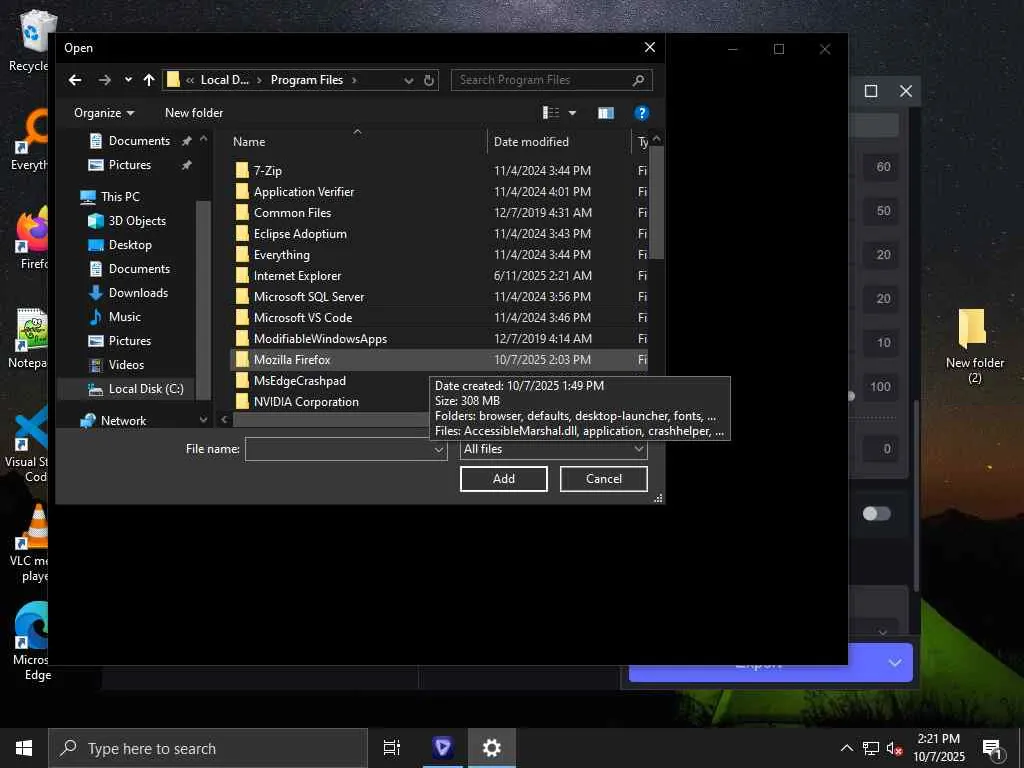Go up one folder level

[149, 80]
